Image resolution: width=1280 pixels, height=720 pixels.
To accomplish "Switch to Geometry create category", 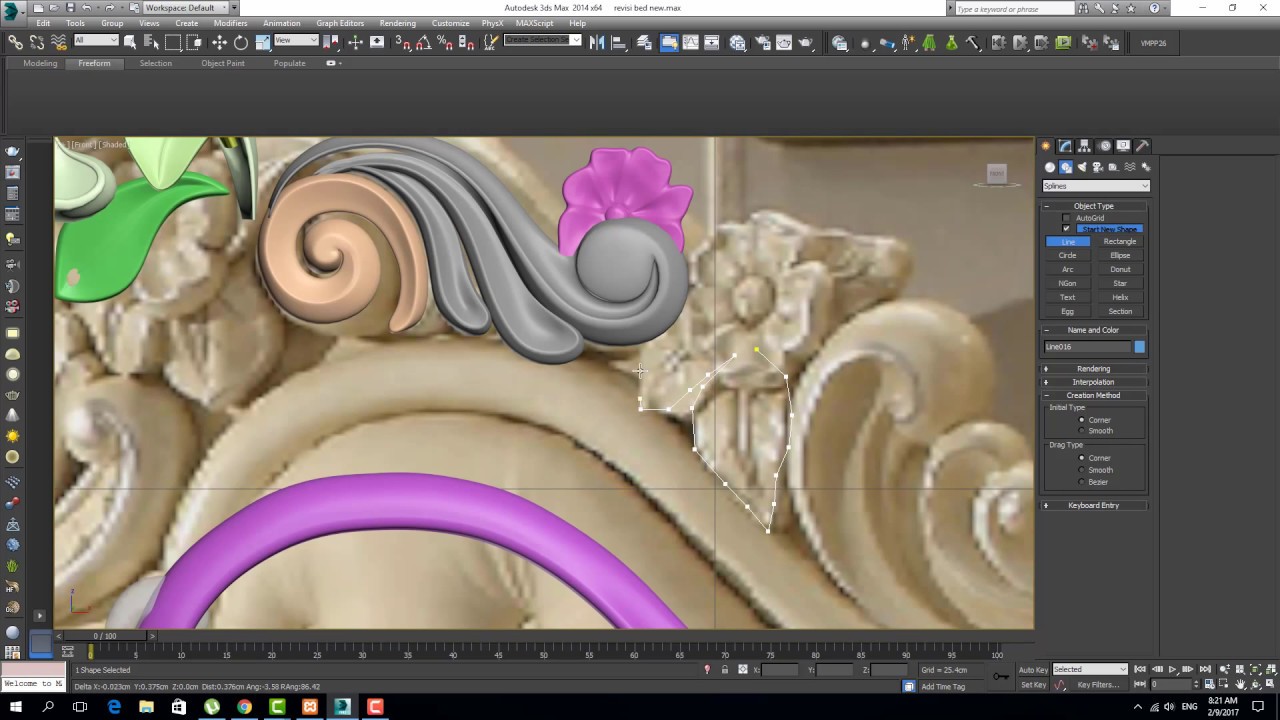I will click(1050, 167).
